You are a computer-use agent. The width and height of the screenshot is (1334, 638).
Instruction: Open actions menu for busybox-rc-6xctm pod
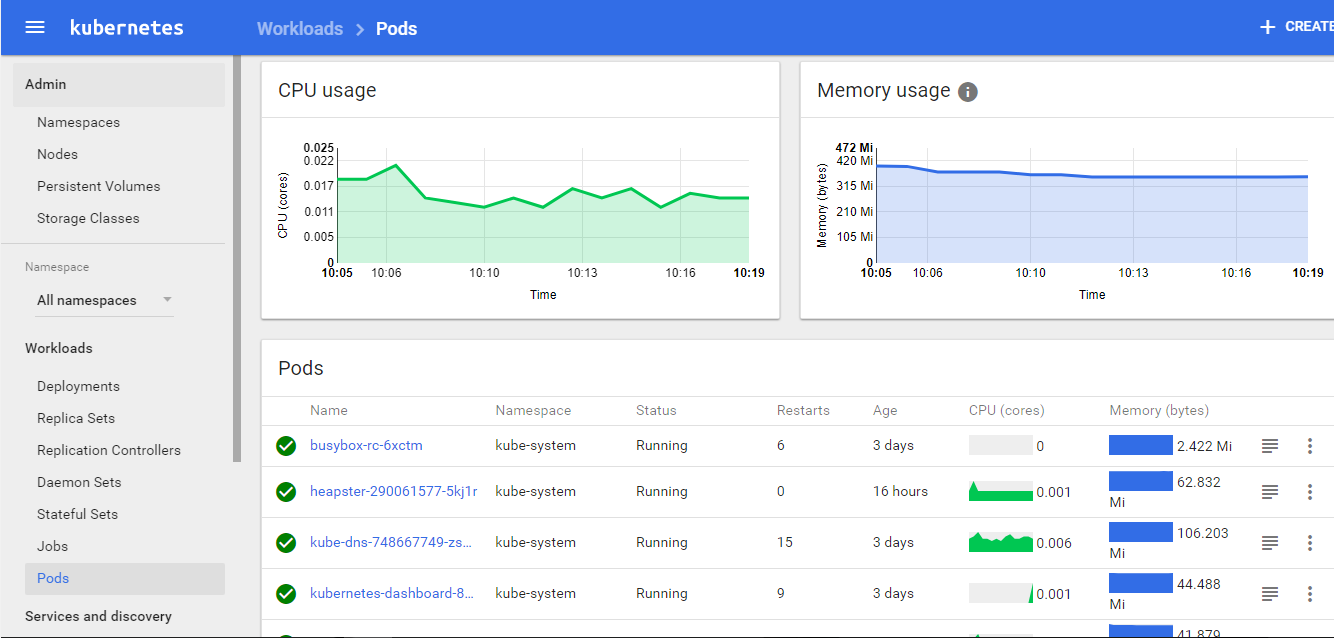(1310, 446)
